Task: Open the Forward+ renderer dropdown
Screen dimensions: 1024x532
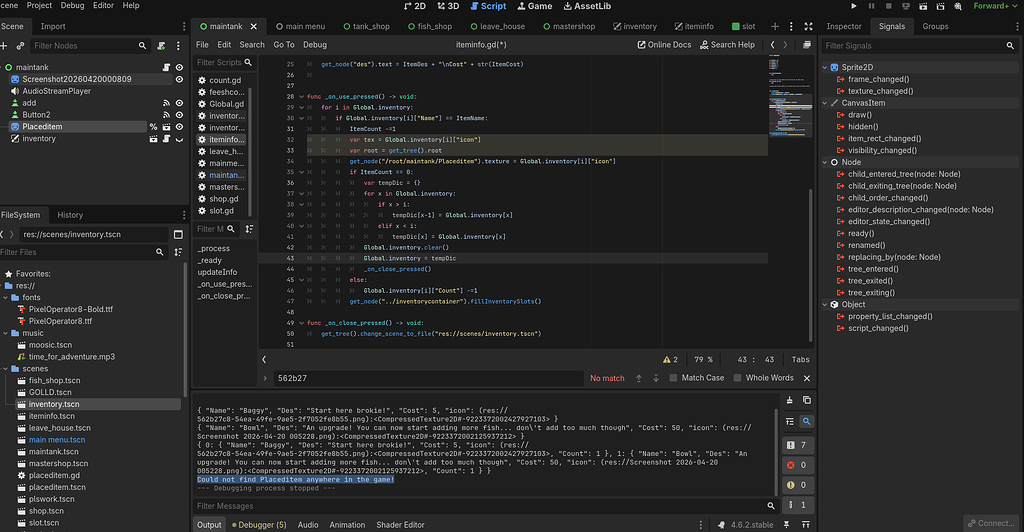Action: coord(993,6)
